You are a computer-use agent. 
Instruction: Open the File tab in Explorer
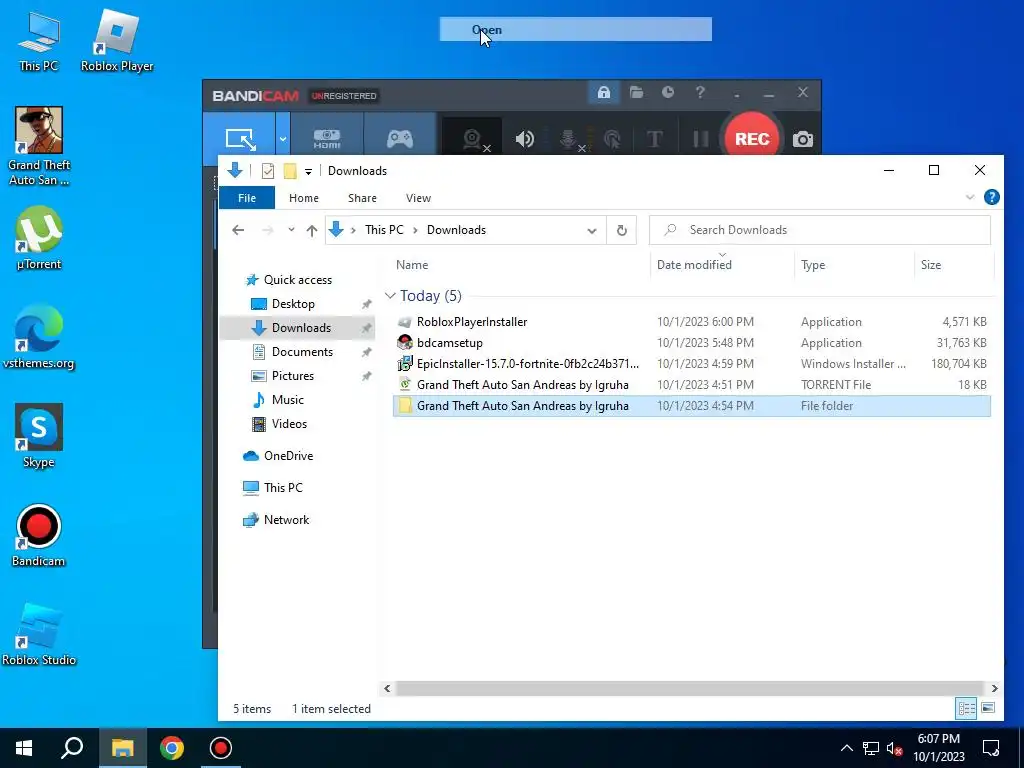(247, 198)
